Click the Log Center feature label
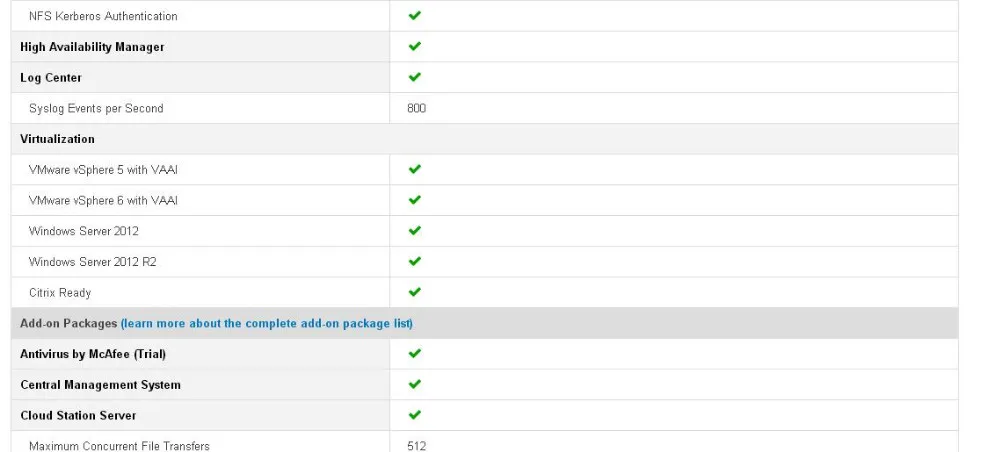1000x452 pixels. (51, 78)
